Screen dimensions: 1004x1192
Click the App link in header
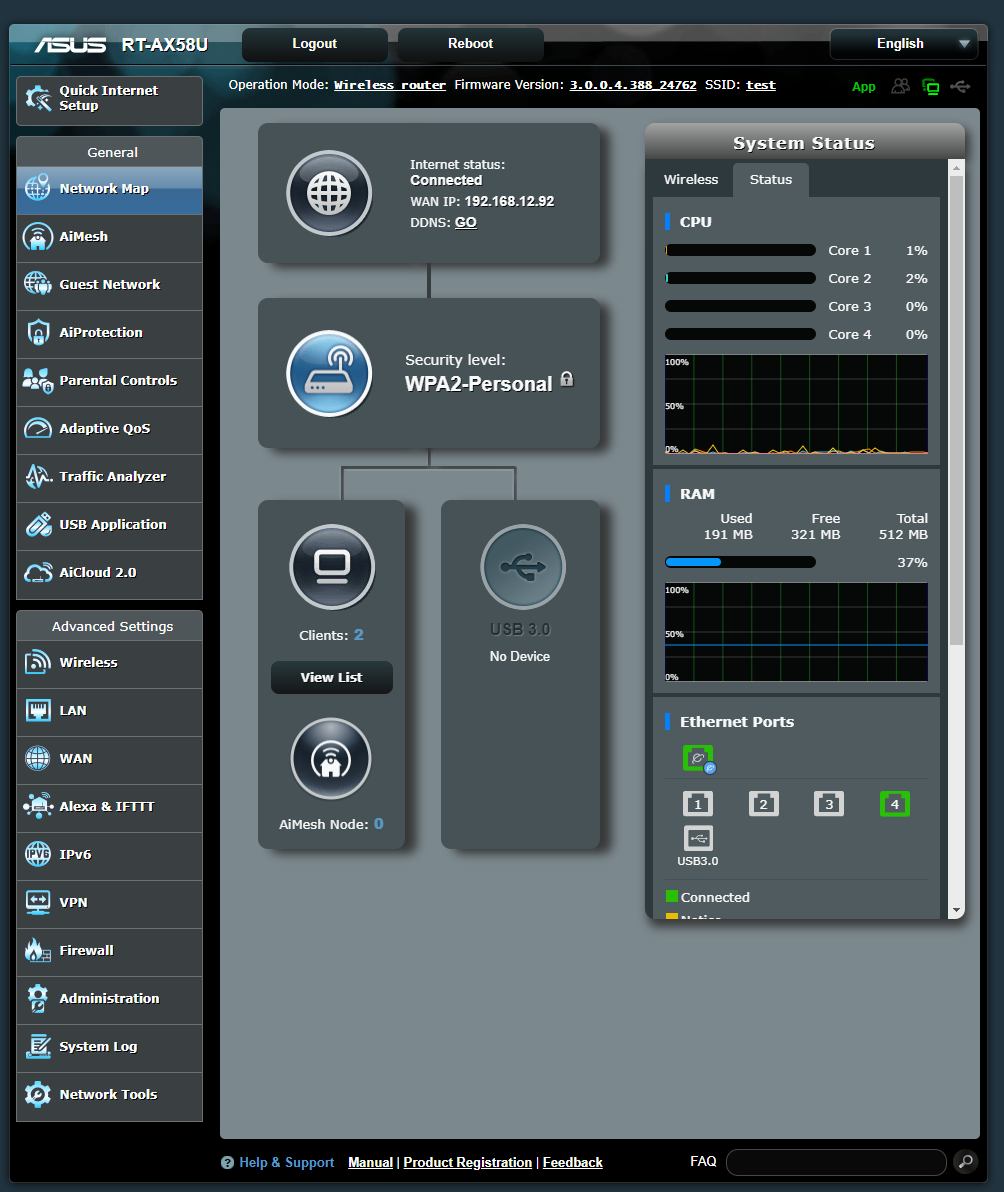coord(863,87)
